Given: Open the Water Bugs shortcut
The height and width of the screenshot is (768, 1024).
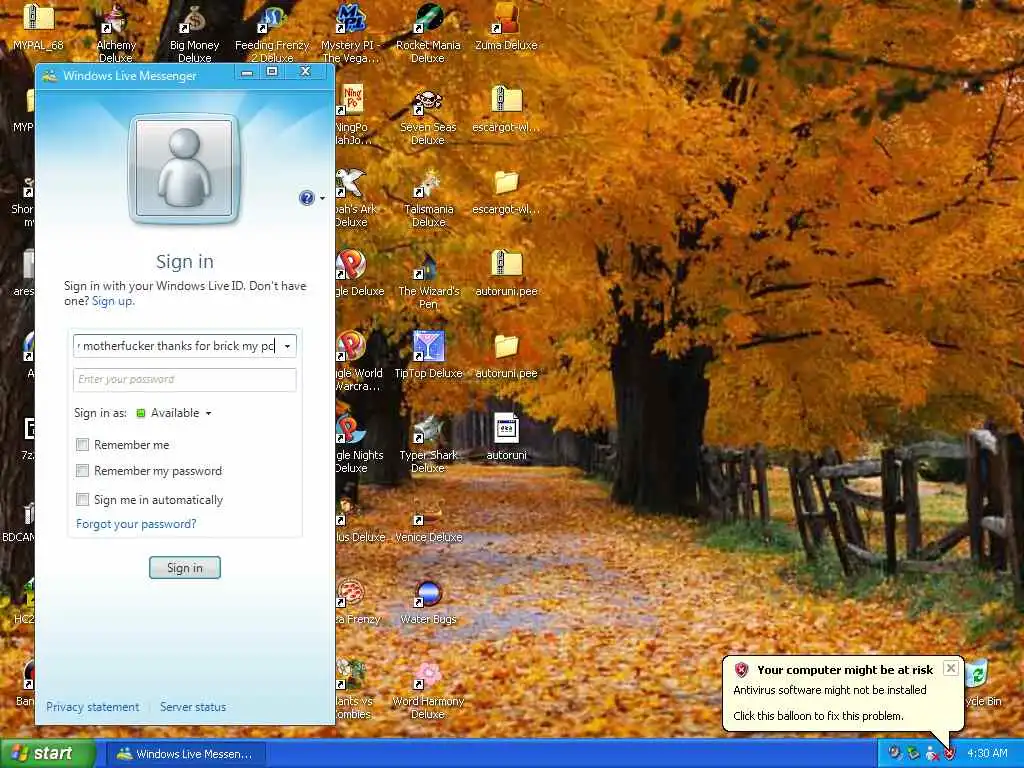Looking at the screenshot, I should [428, 594].
